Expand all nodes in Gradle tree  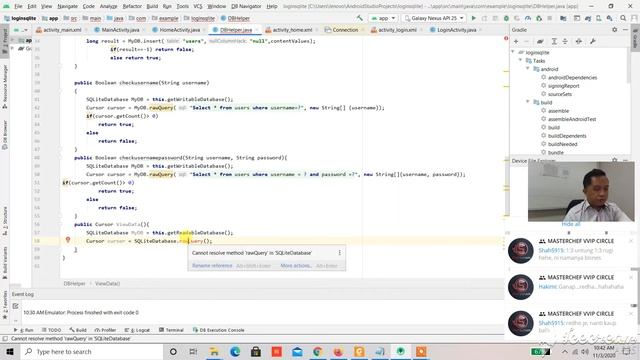(554, 41)
